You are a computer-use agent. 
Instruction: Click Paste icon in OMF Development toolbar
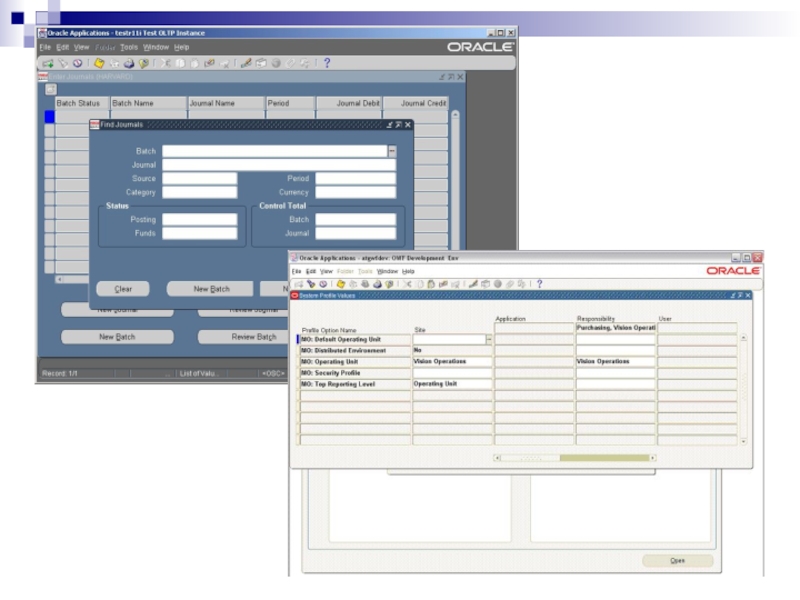(x=431, y=284)
